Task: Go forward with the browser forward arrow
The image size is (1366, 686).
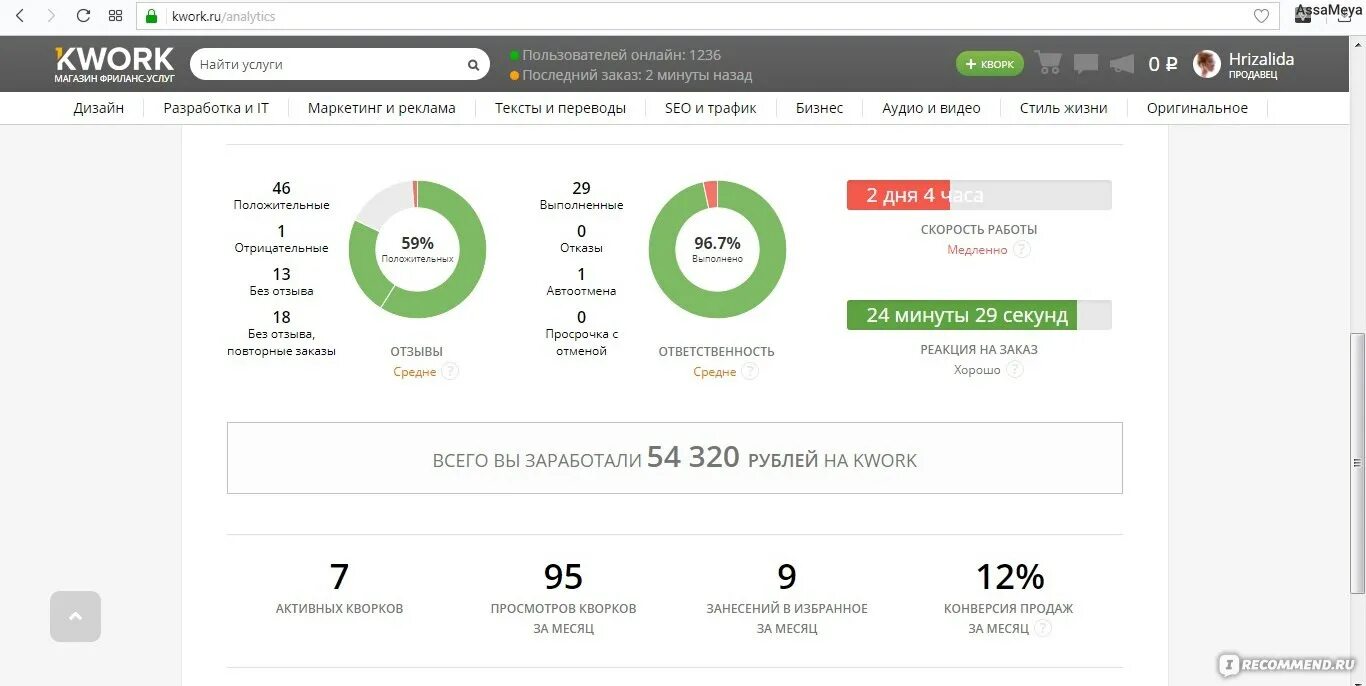Action: point(52,16)
